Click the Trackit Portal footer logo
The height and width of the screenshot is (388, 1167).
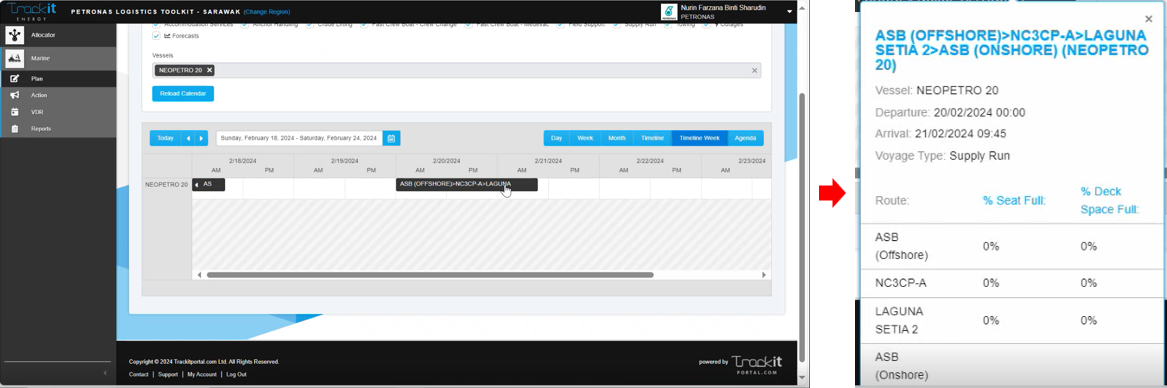758,364
